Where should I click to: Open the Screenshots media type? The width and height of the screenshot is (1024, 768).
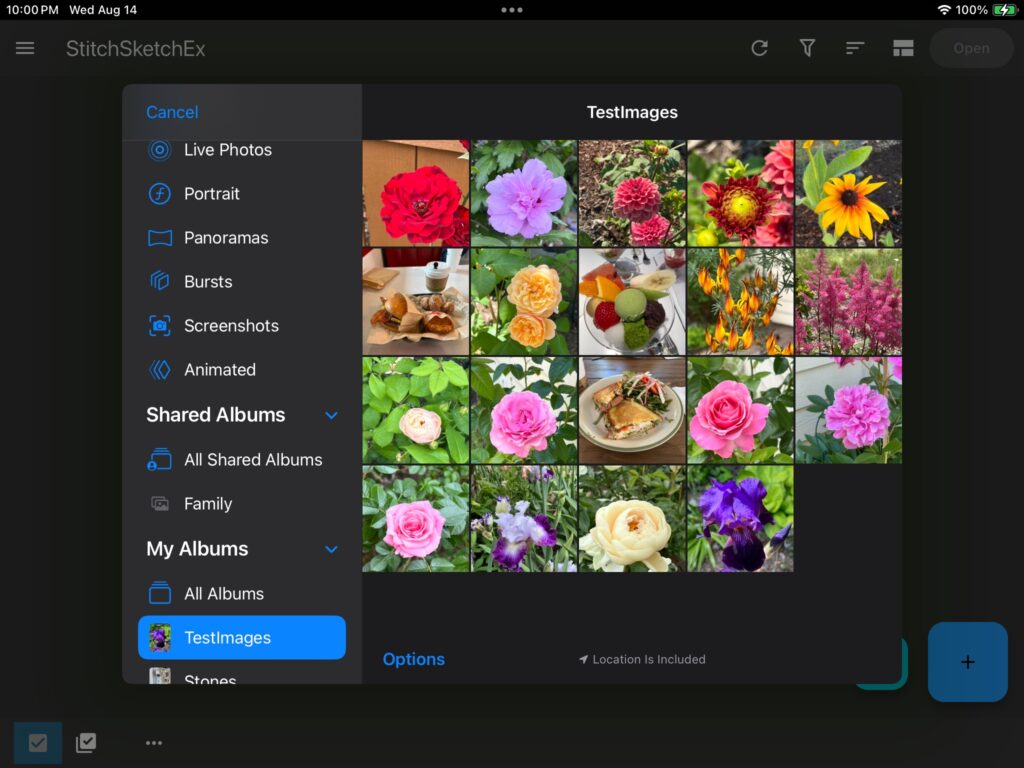[x=231, y=326]
